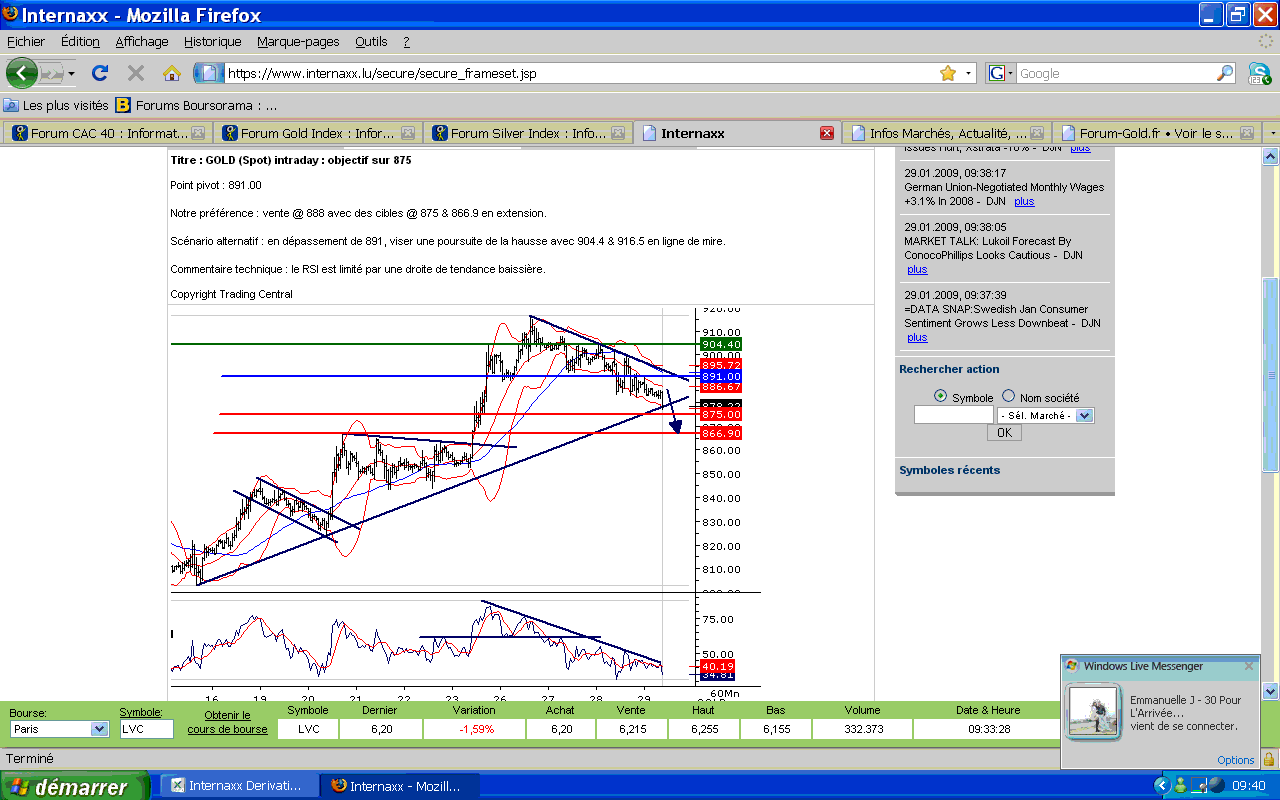
Task: Click the Skype toolbar icon
Action: click(x=1258, y=73)
